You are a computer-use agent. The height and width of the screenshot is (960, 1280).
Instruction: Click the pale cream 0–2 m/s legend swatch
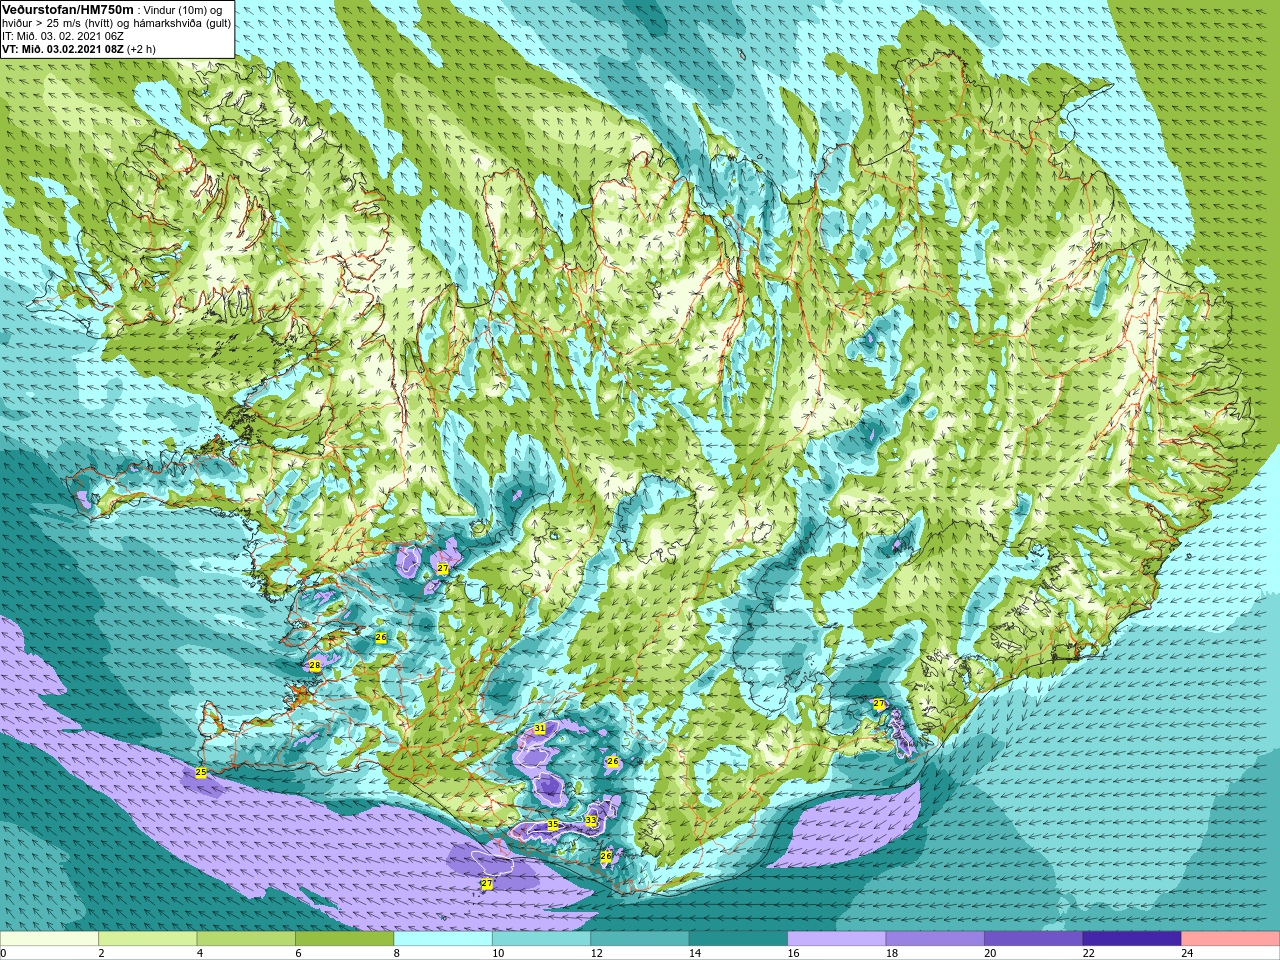[x=49, y=939]
